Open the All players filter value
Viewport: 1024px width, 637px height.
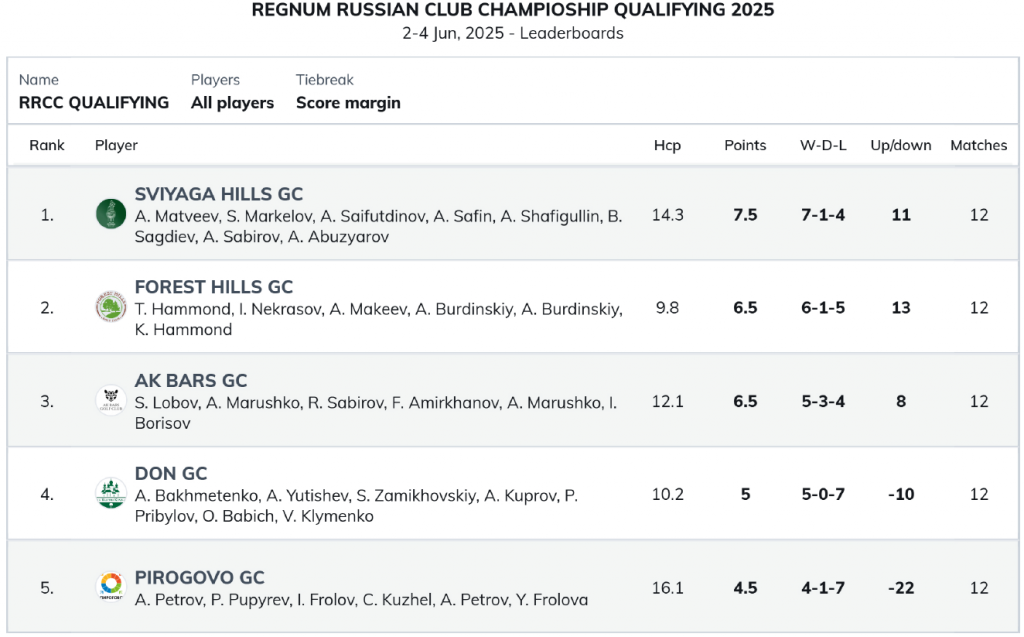click(232, 103)
